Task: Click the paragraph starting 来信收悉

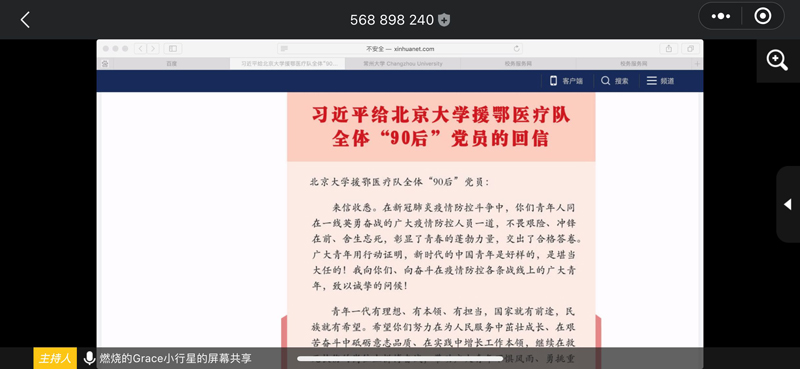Action: pos(446,247)
